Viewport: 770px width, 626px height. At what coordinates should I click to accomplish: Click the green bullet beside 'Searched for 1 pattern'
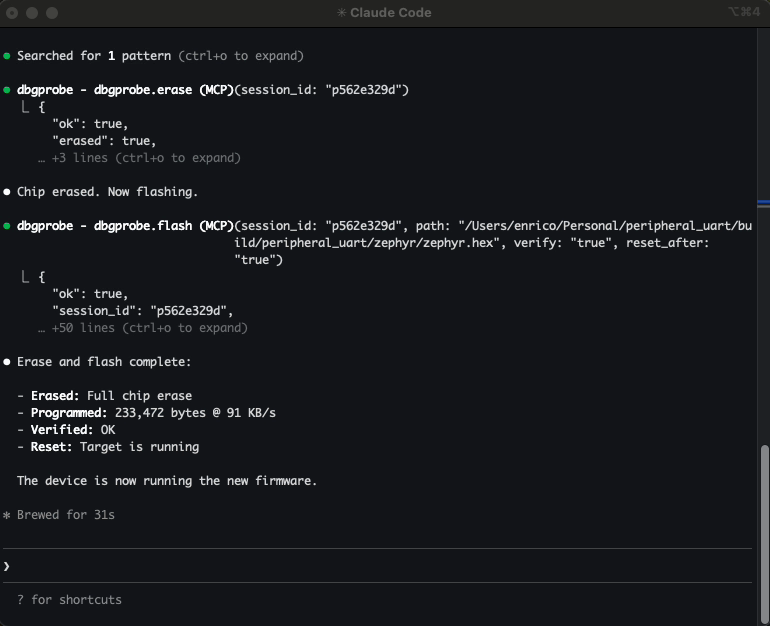7,56
